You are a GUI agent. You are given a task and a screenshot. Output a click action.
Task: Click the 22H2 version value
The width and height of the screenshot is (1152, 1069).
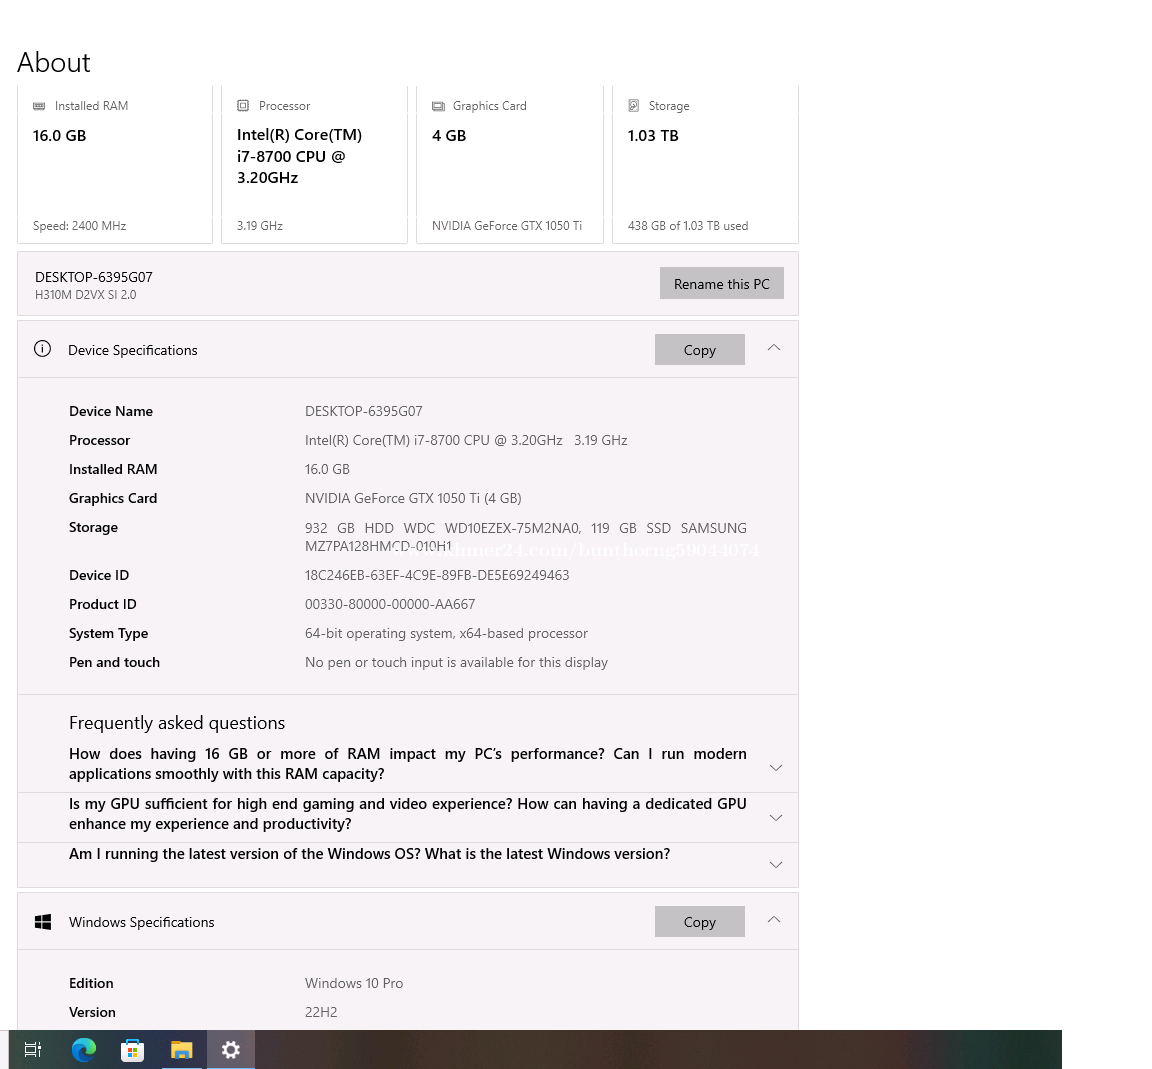(x=321, y=1012)
